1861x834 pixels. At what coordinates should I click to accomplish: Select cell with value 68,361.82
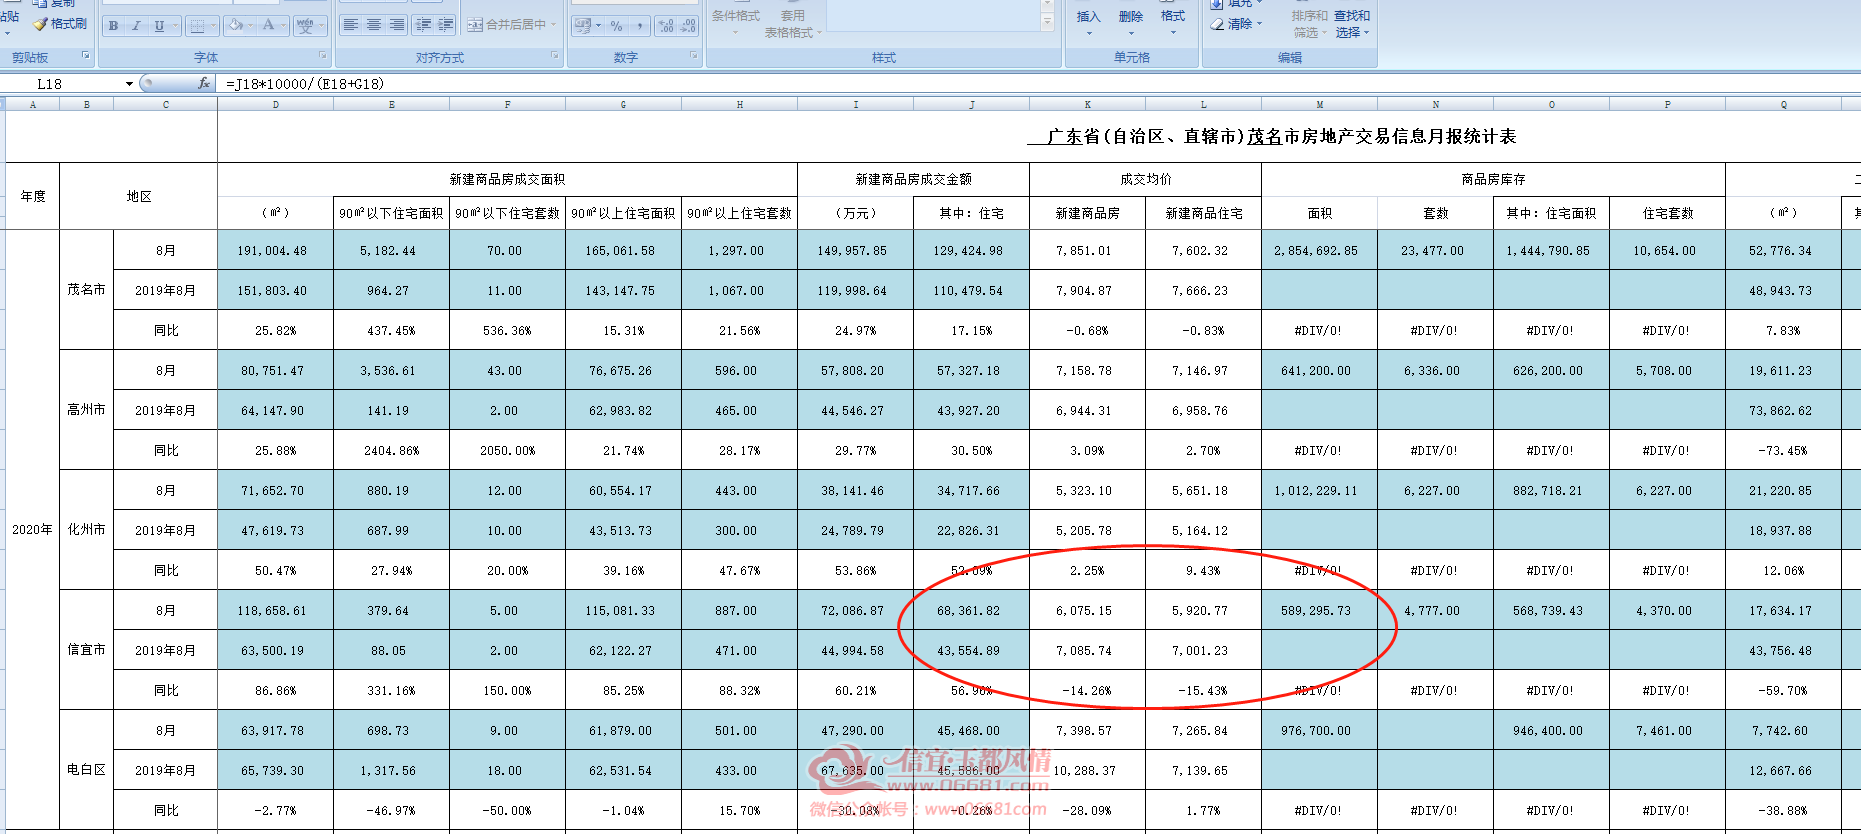click(972, 610)
